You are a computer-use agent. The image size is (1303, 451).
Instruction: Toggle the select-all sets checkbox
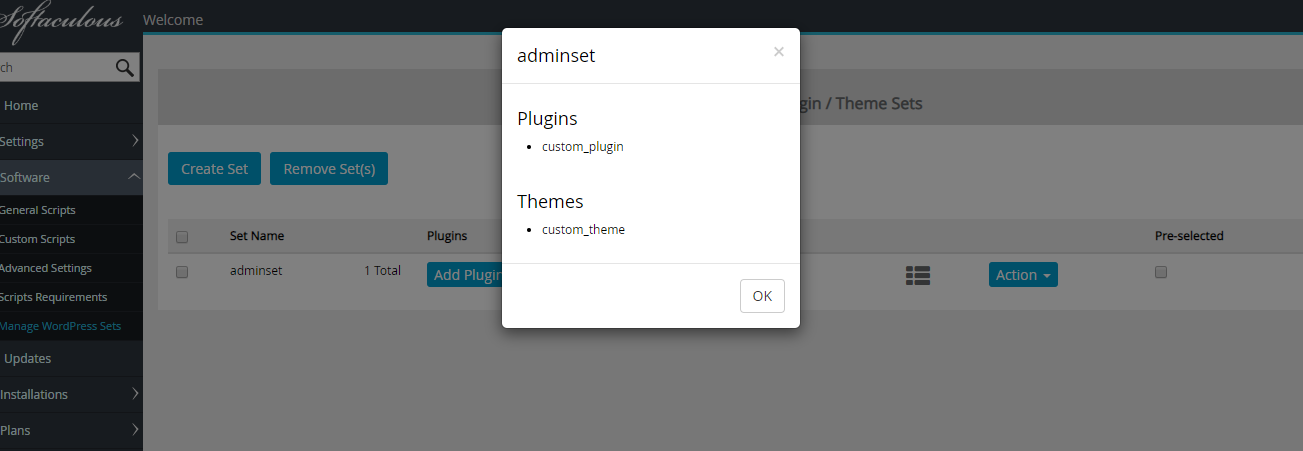pos(182,237)
